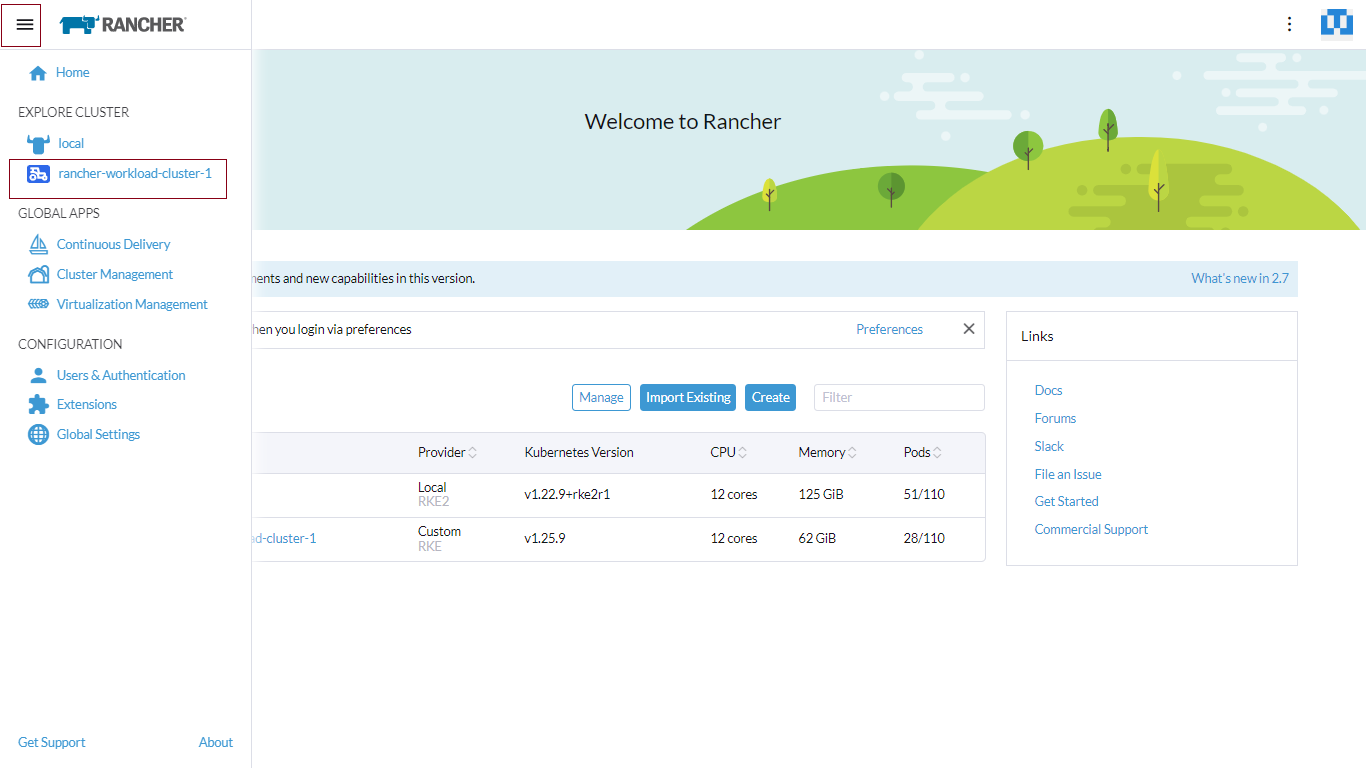The height and width of the screenshot is (768, 1366).
Task: Select the 51/110 pods cell
Action: [924, 495]
